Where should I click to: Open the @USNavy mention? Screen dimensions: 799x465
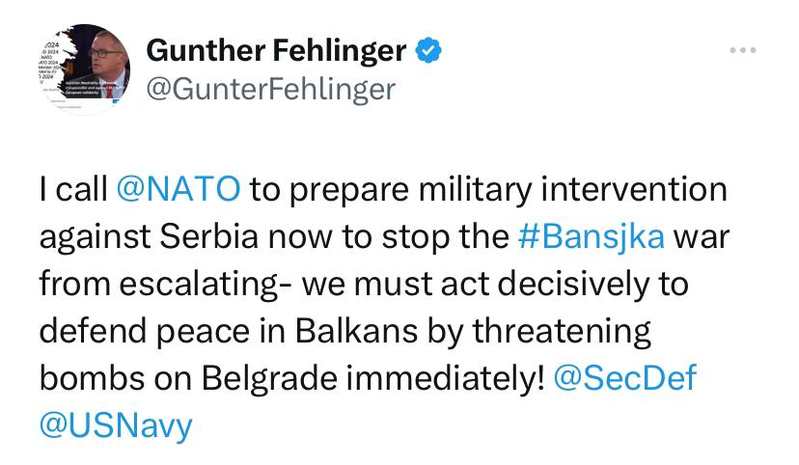(115, 426)
